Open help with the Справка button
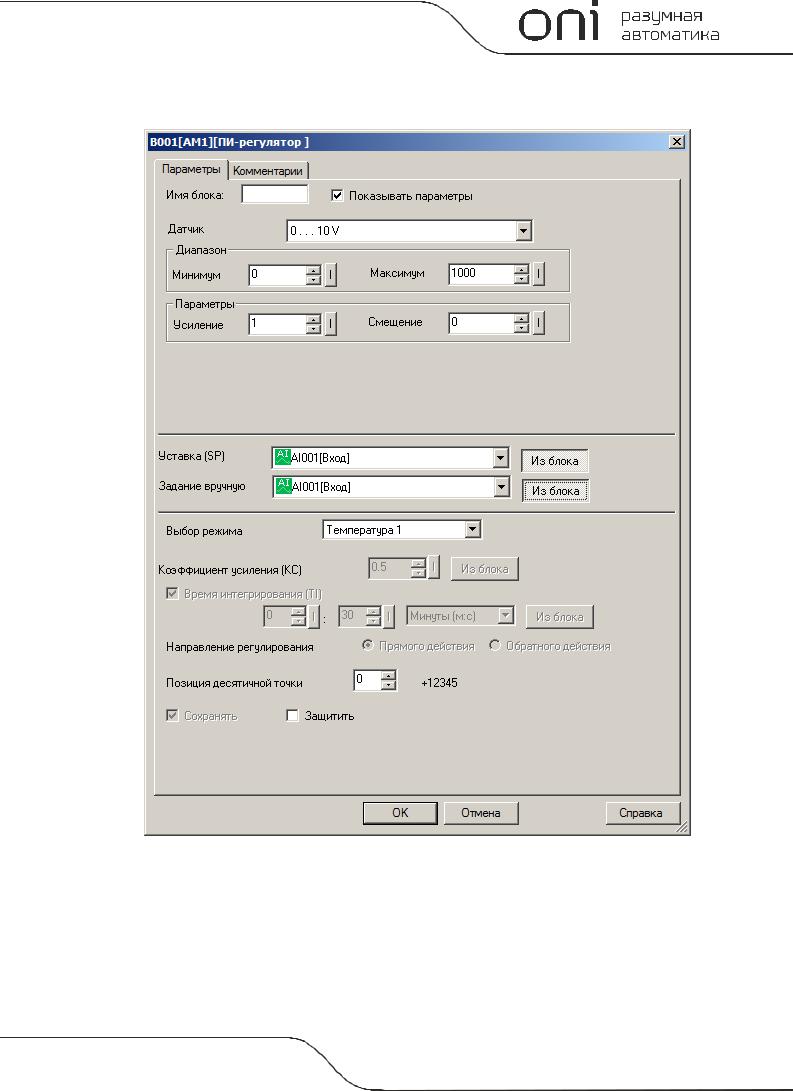Viewport: 793px width, 1091px height. click(641, 813)
